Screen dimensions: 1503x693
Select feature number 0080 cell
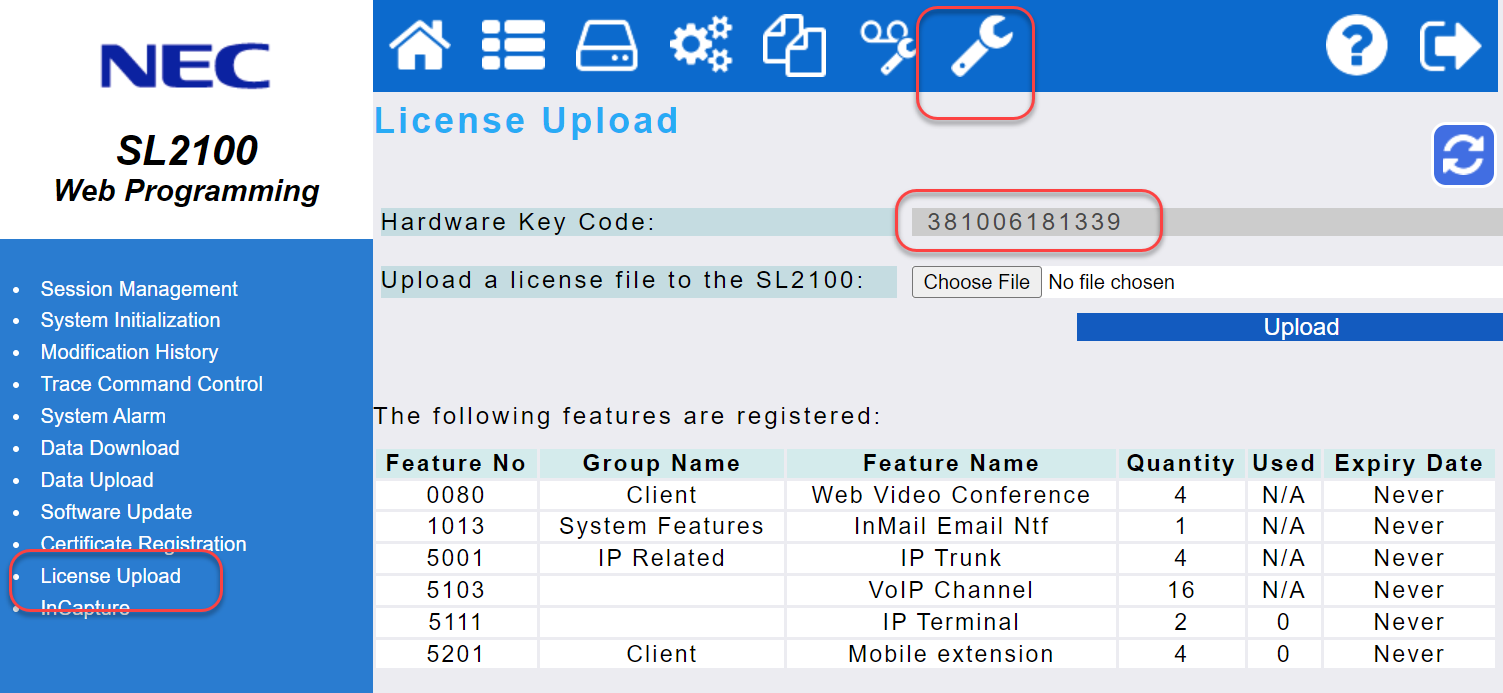456,495
